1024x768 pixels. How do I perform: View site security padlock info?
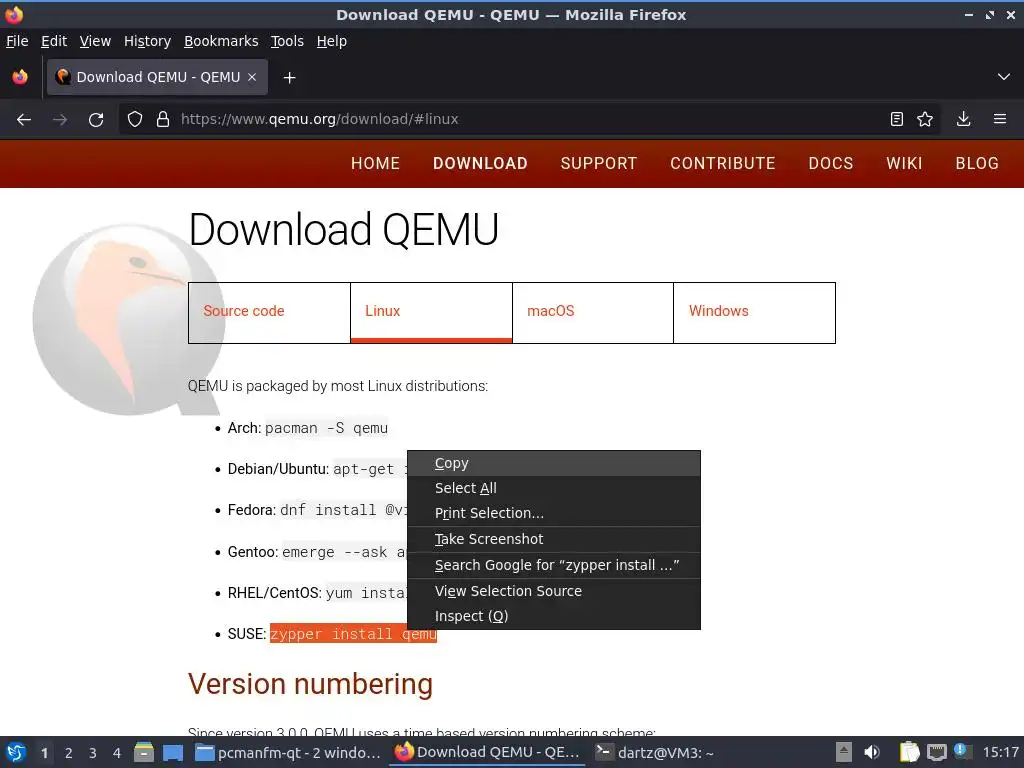coord(163,120)
